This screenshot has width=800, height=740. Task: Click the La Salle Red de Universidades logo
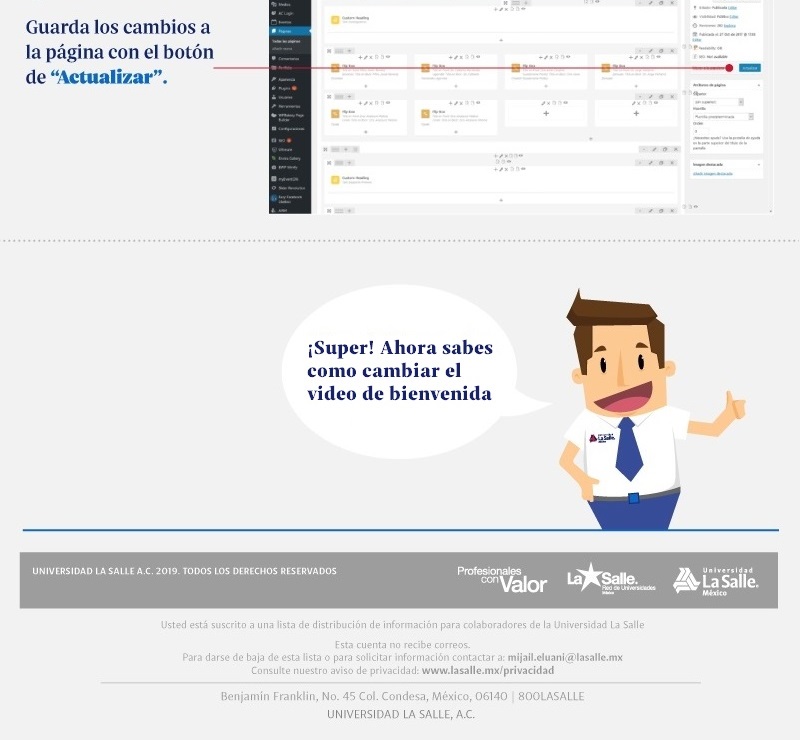coord(611,579)
